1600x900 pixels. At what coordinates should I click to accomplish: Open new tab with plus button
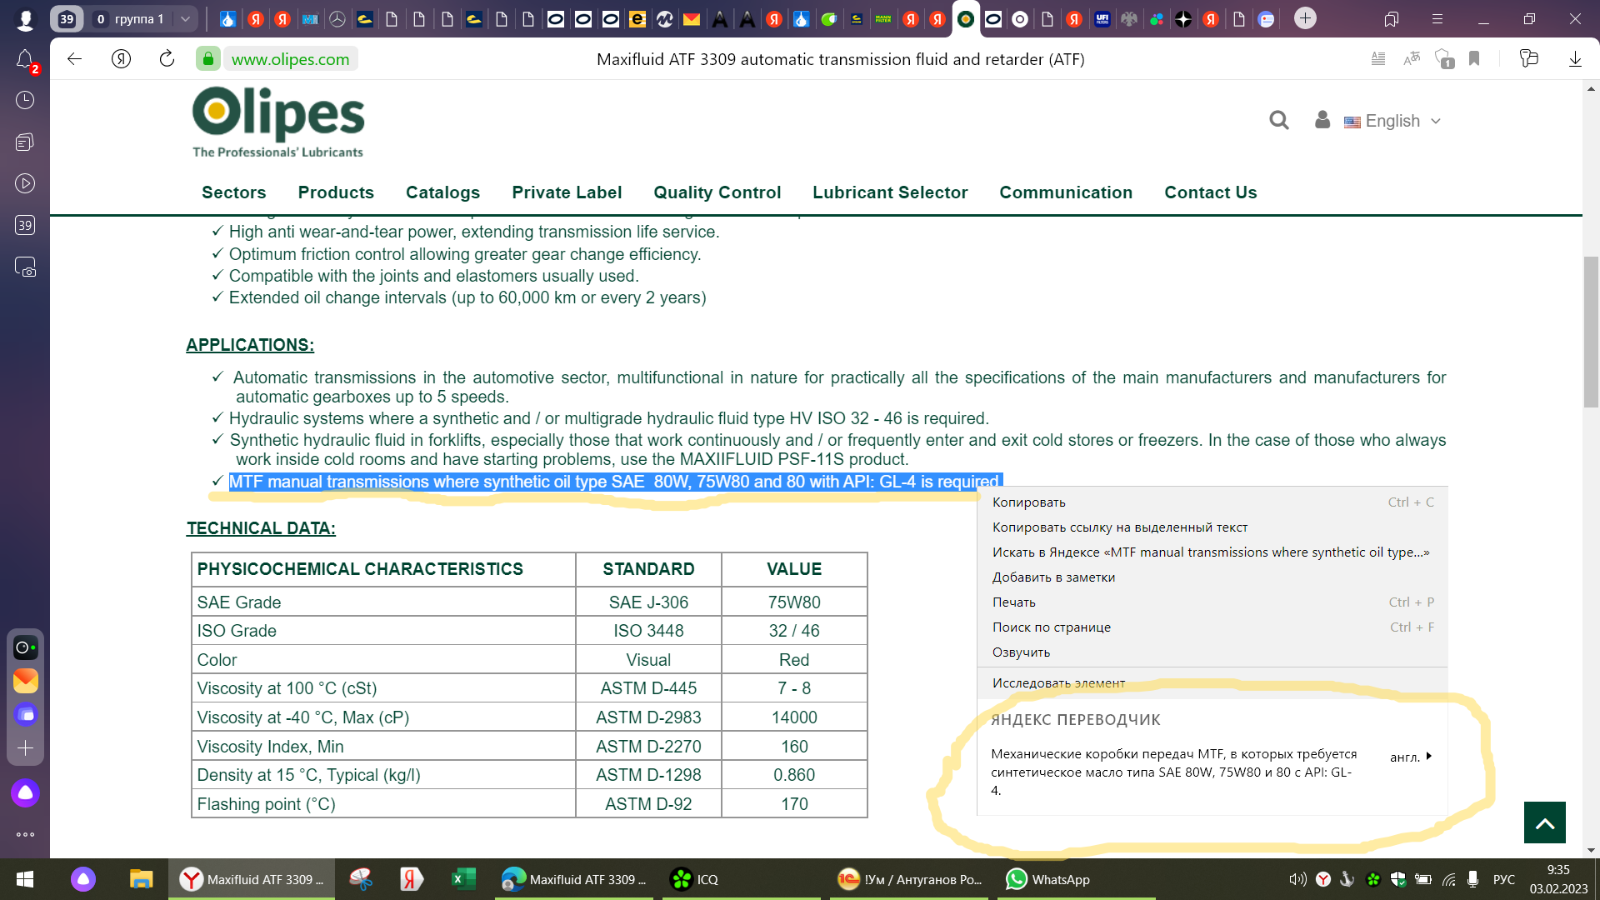tap(1305, 18)
